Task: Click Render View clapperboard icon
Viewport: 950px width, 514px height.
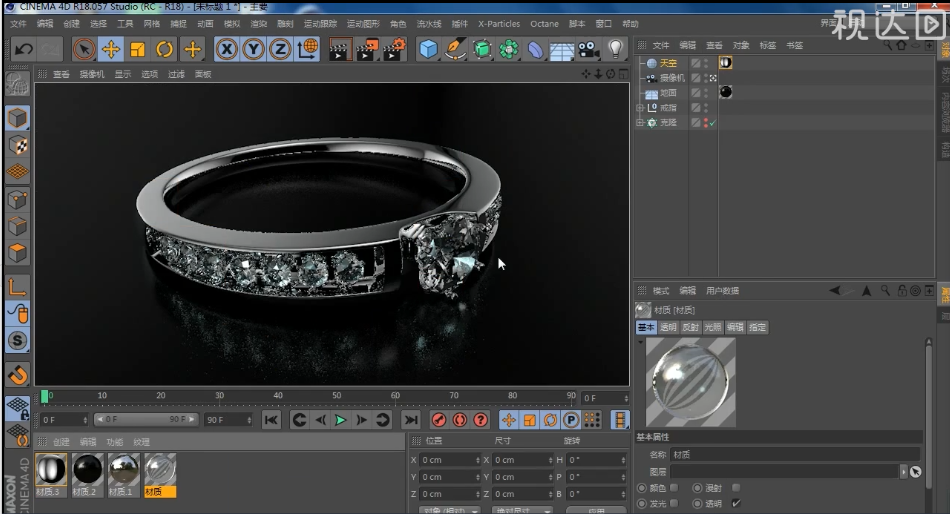Action: click(x=340, y=49)
